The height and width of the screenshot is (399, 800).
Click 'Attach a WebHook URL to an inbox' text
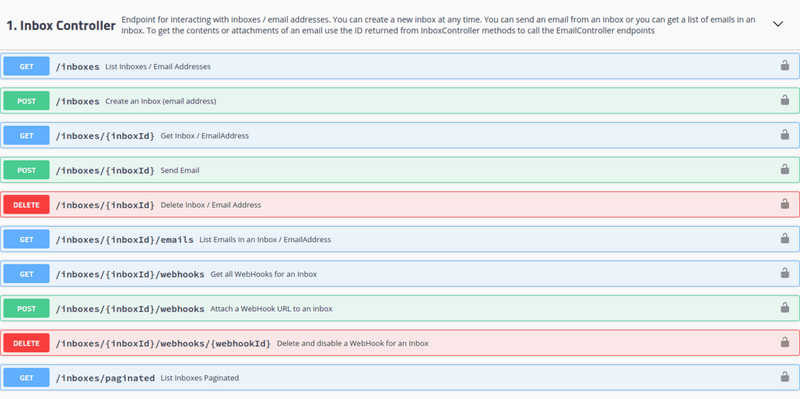pyautogui.click(x=271, y=309)
